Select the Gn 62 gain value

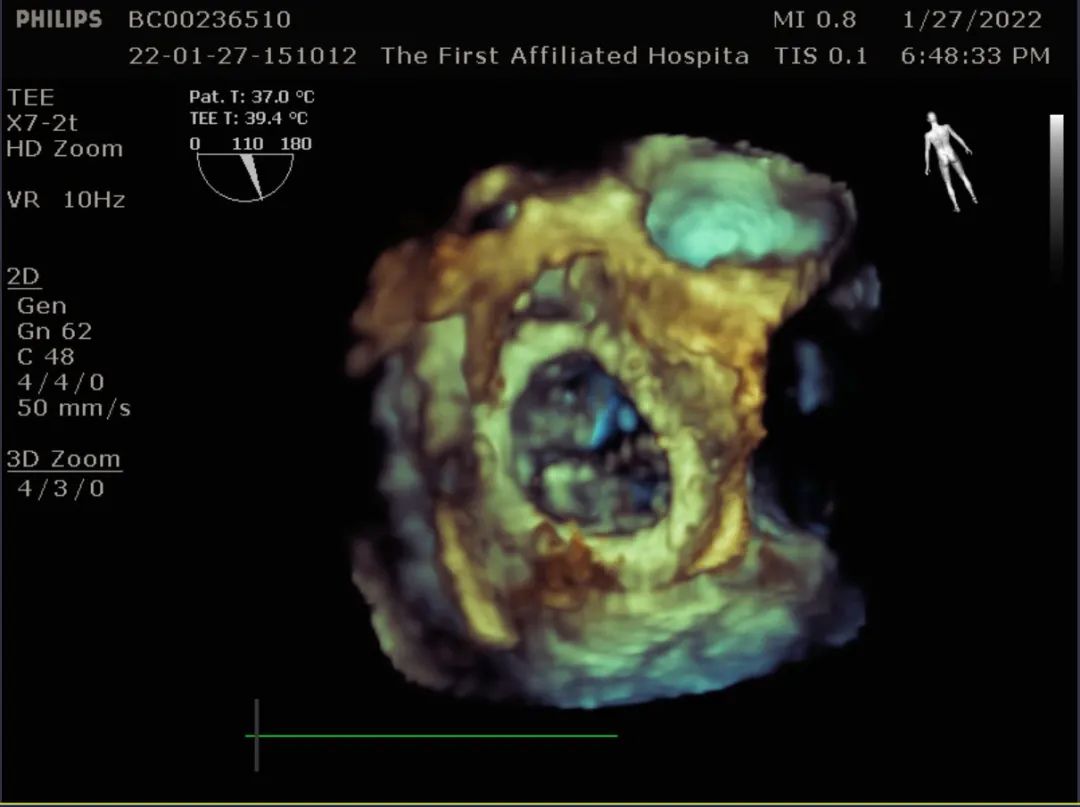click(x=55, y=331)
